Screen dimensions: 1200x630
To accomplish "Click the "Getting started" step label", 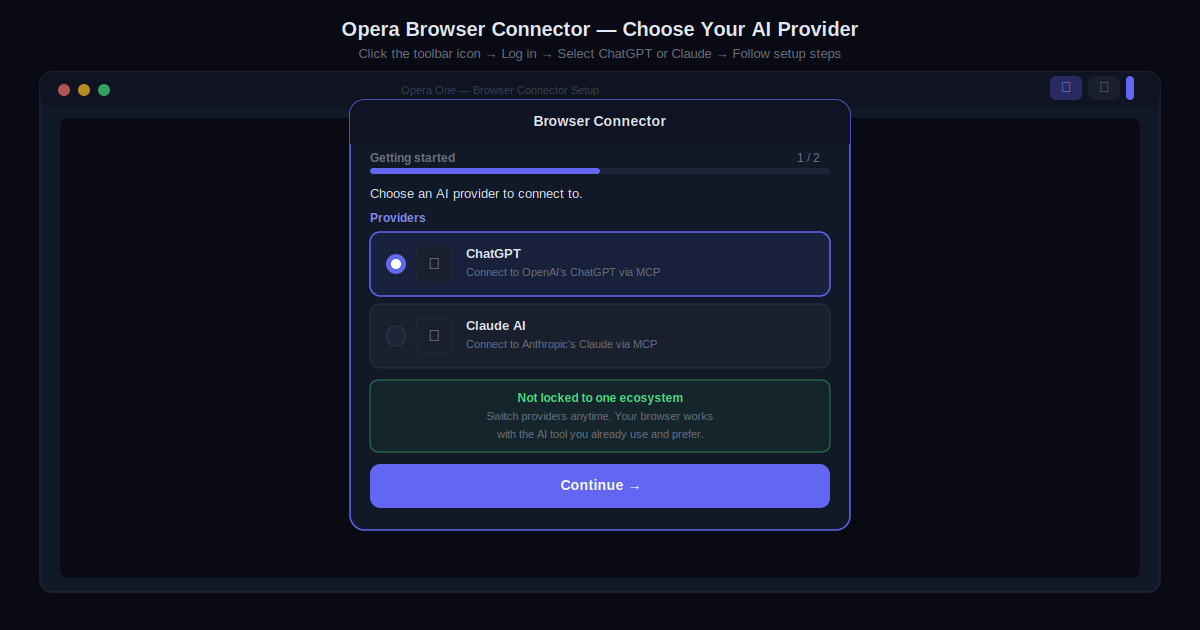I will (x=412, y=158).
